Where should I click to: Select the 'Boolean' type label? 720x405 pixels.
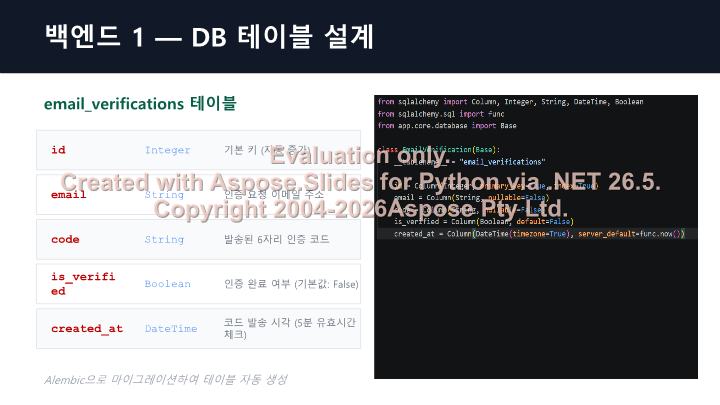[168, 284]
